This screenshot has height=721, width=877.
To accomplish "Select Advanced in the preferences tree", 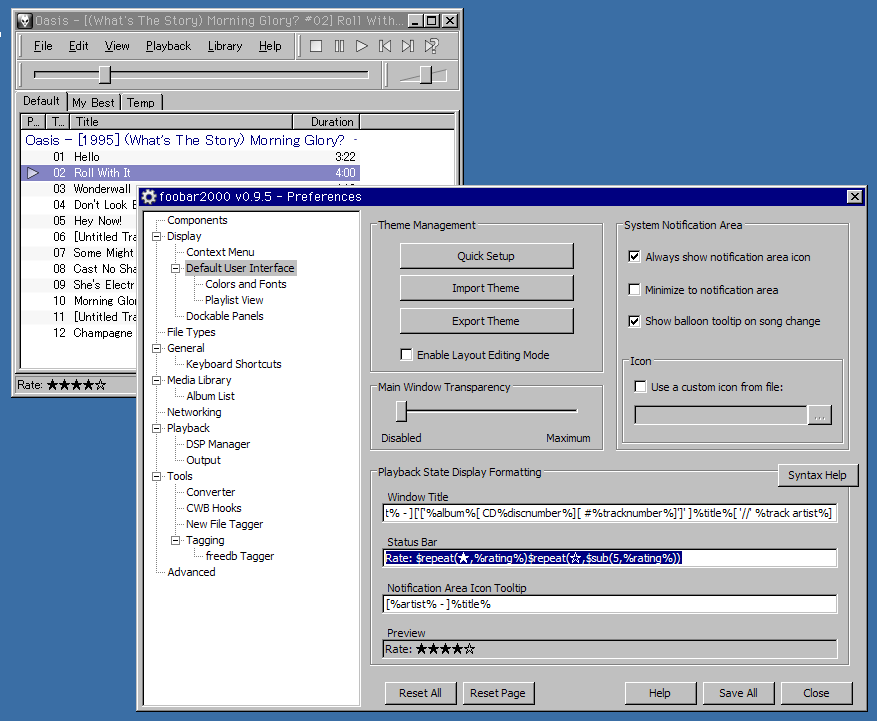I will [191, 572].
